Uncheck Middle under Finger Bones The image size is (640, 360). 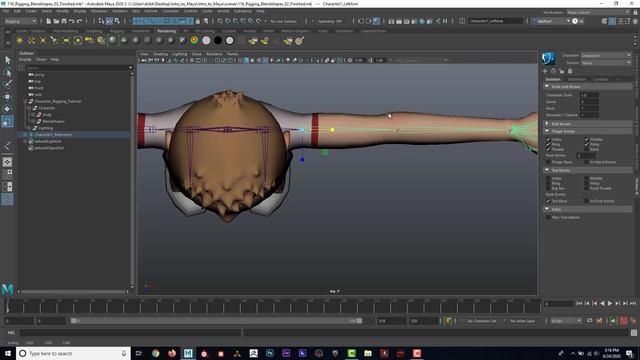[587, 140]
